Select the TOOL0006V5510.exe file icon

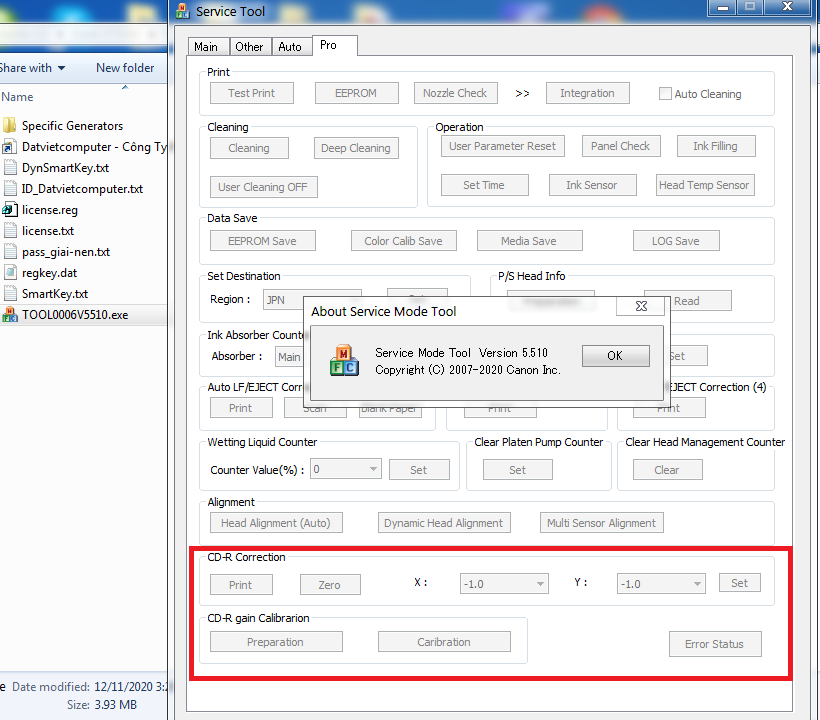pos(10,315)
